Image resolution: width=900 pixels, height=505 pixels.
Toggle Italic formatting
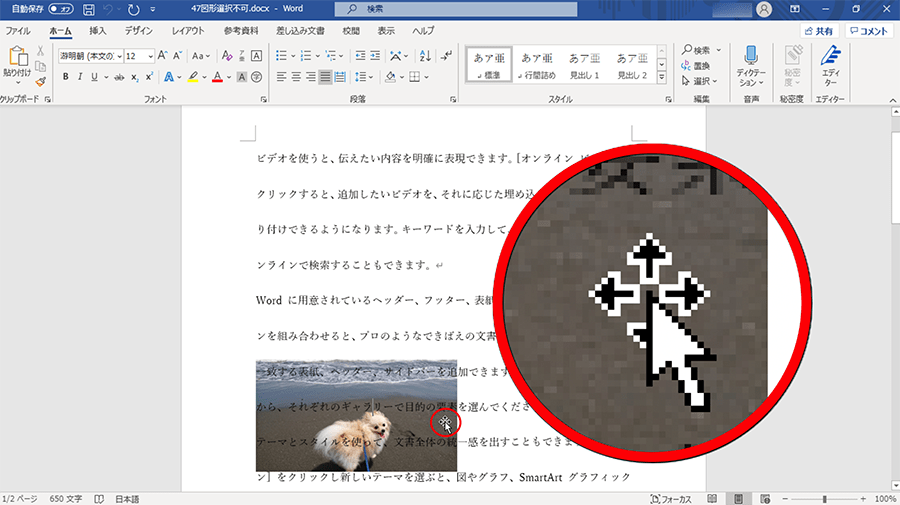point(79,77)
